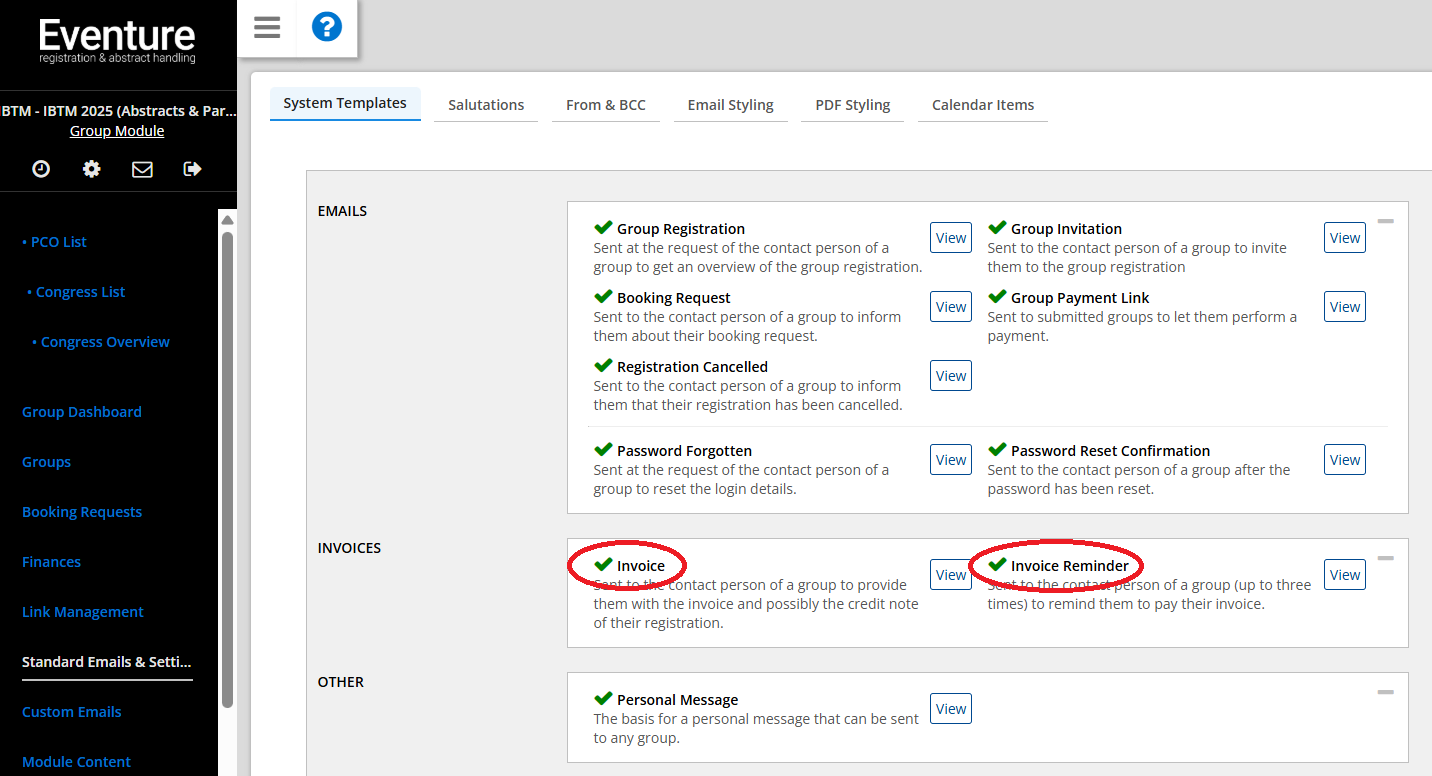
Task: Collapse the Other section with minus icon
Action: (1385, 692)
